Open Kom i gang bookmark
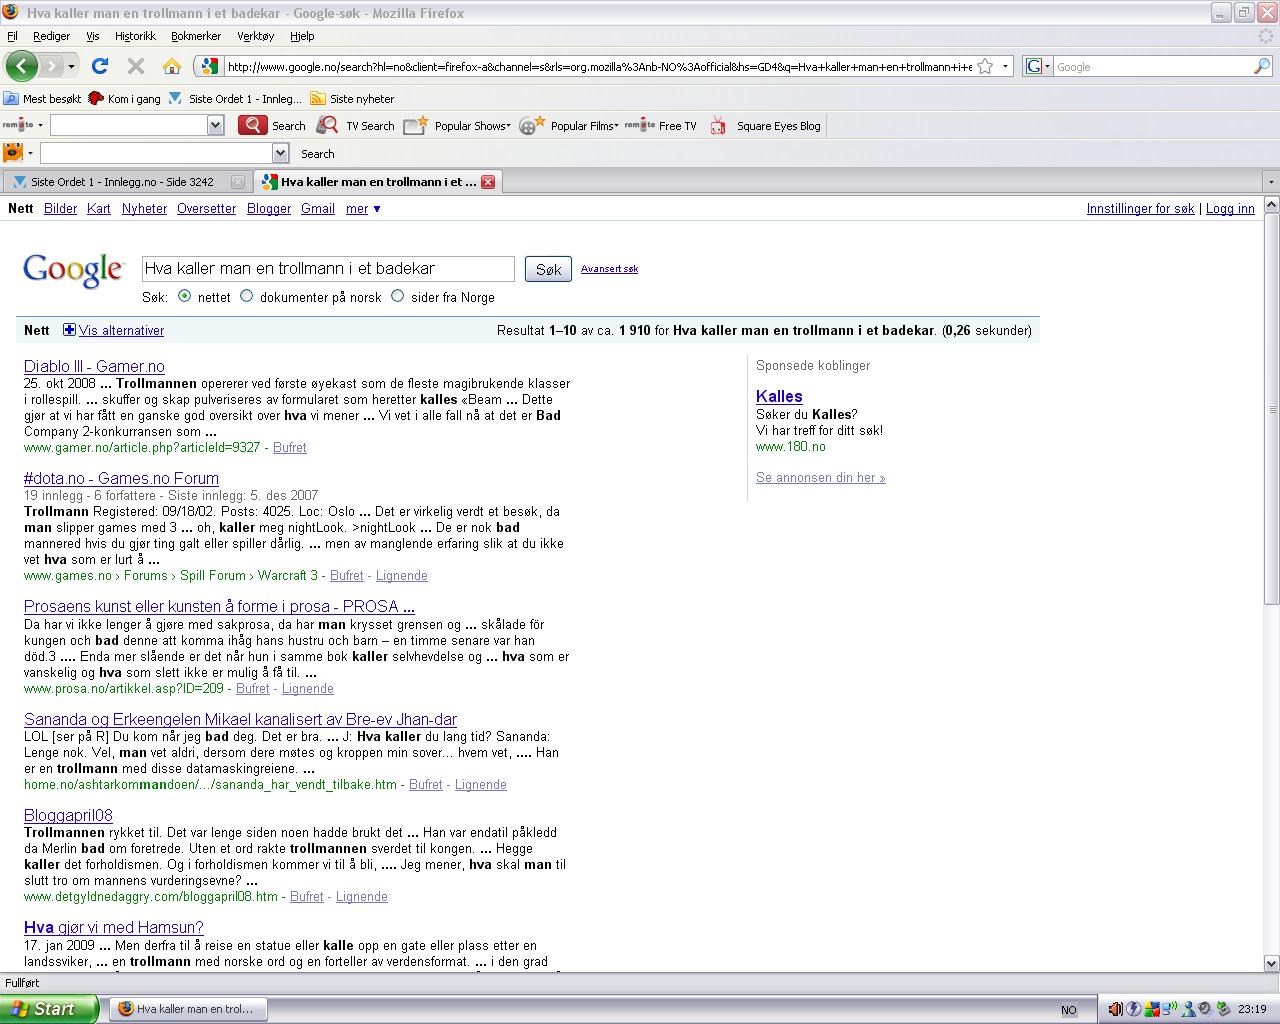 (x=125, y=98)
